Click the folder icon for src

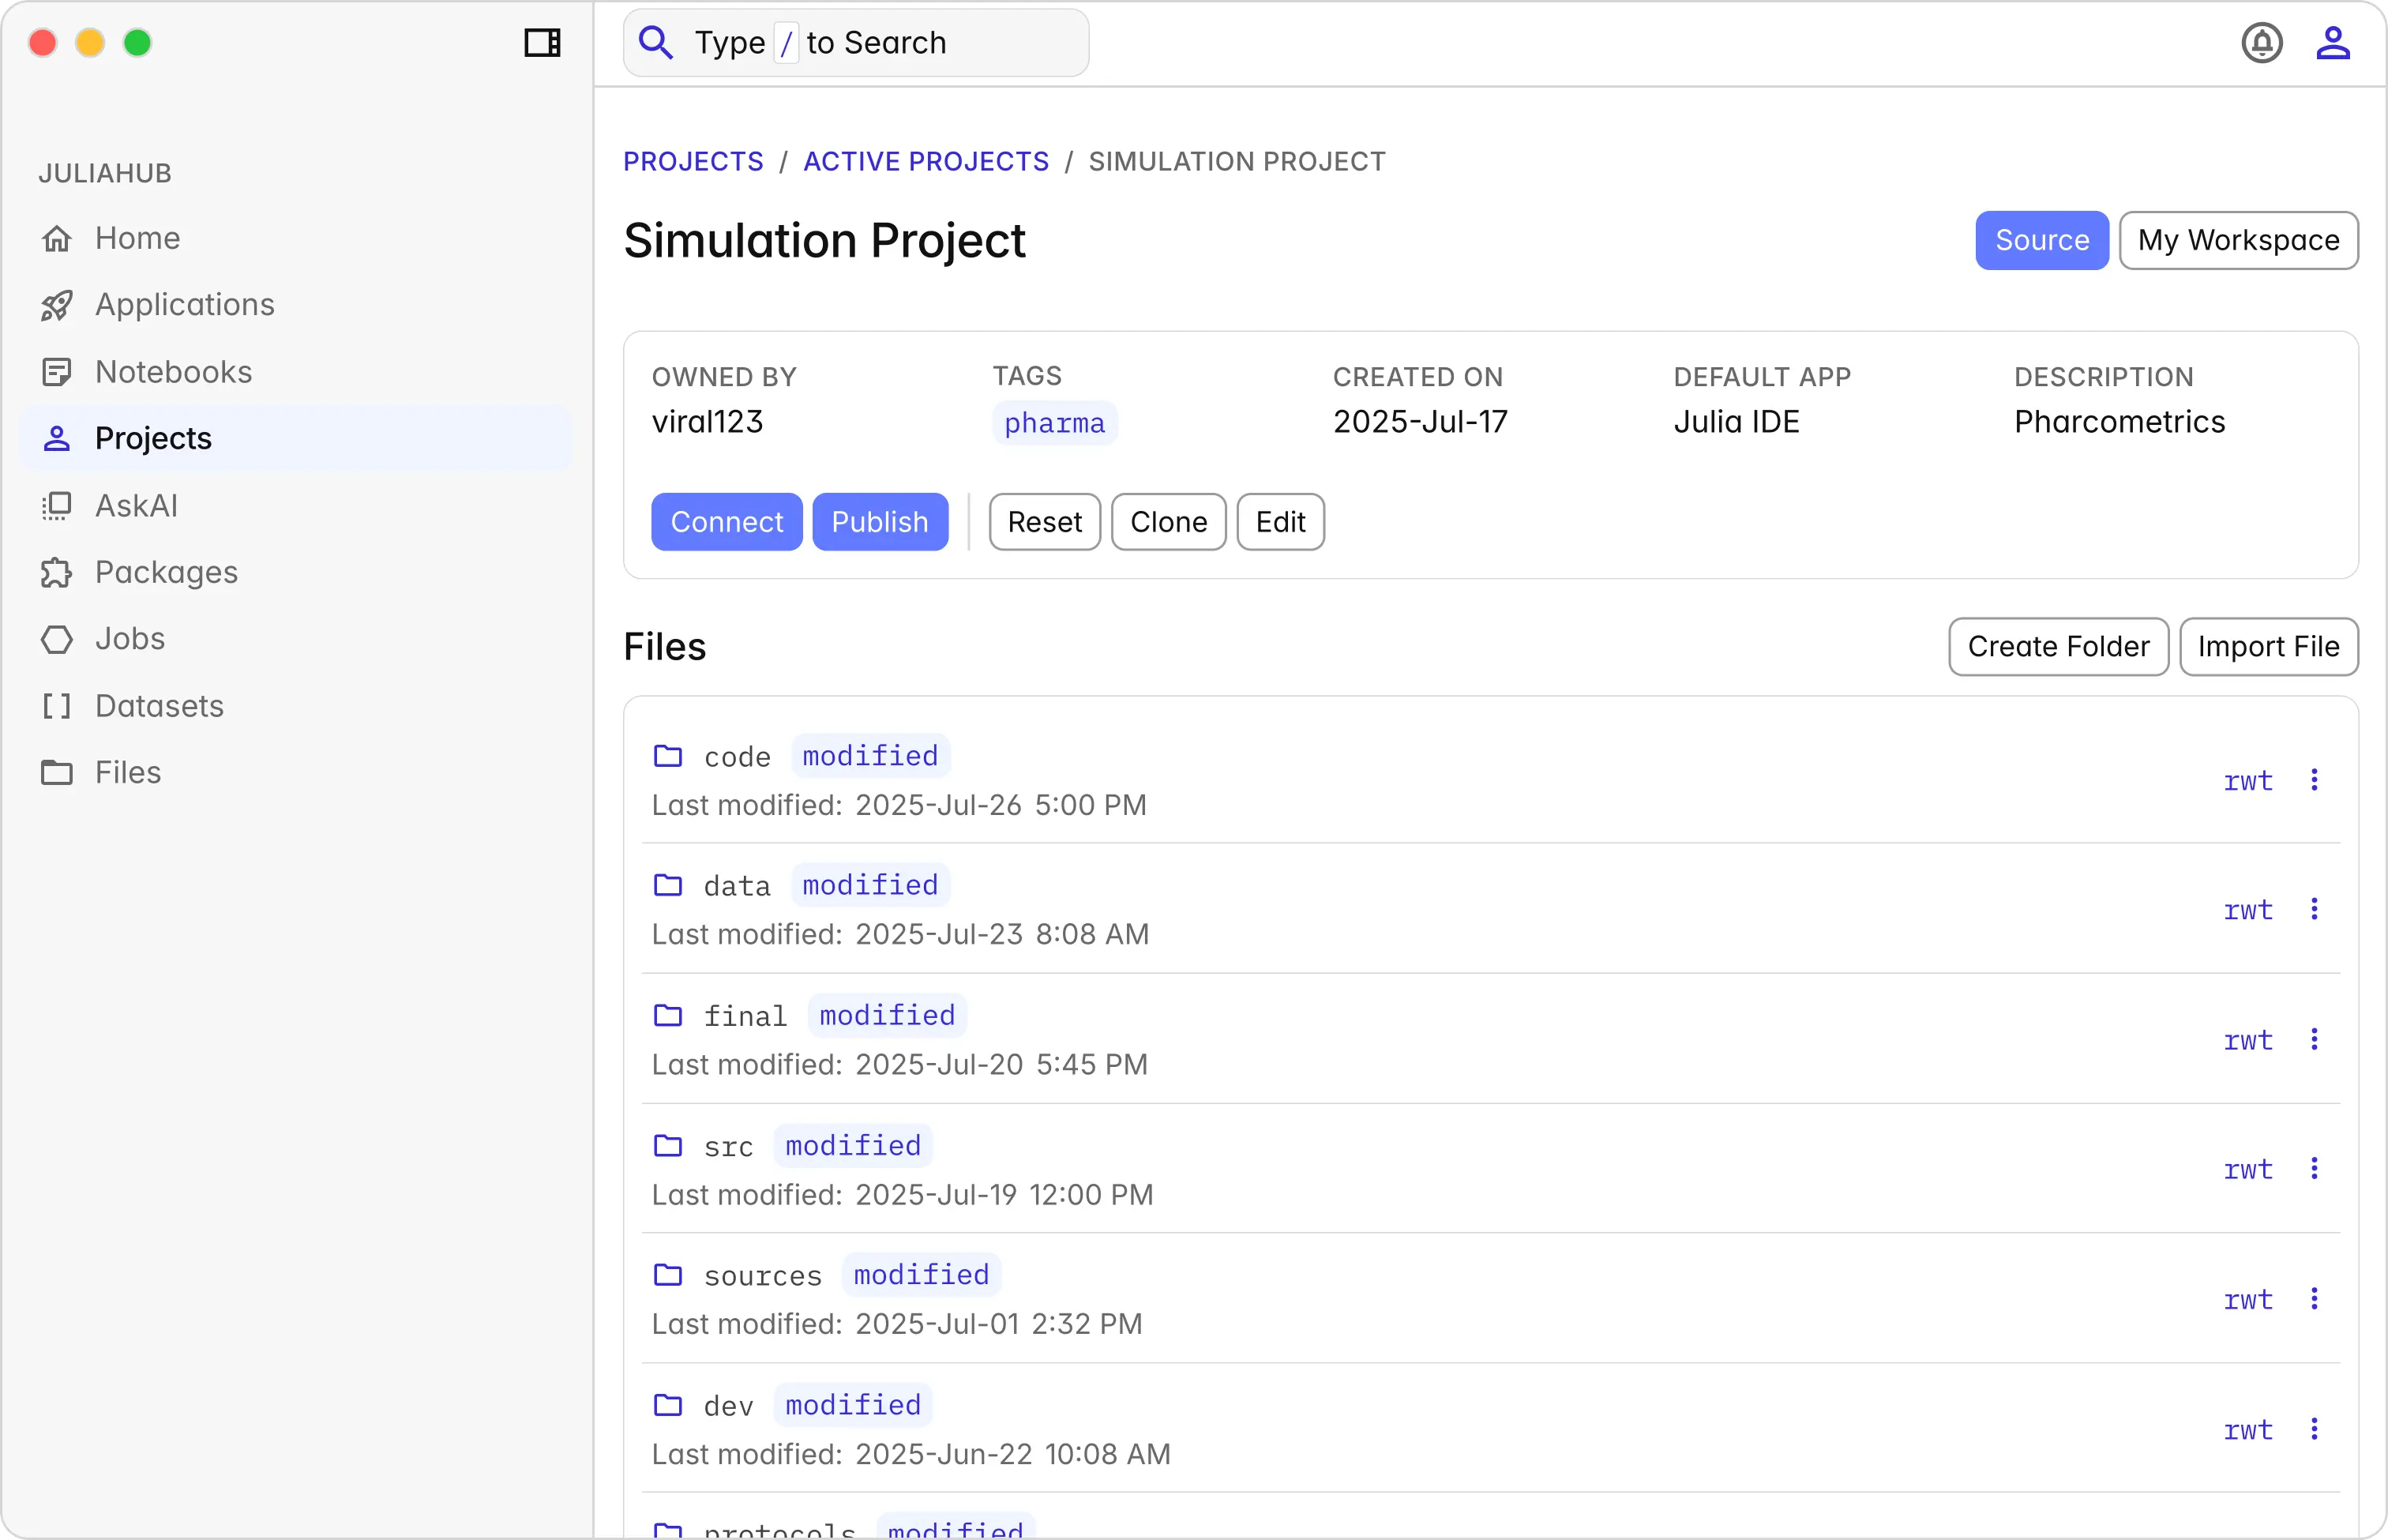click(668, 1145)
